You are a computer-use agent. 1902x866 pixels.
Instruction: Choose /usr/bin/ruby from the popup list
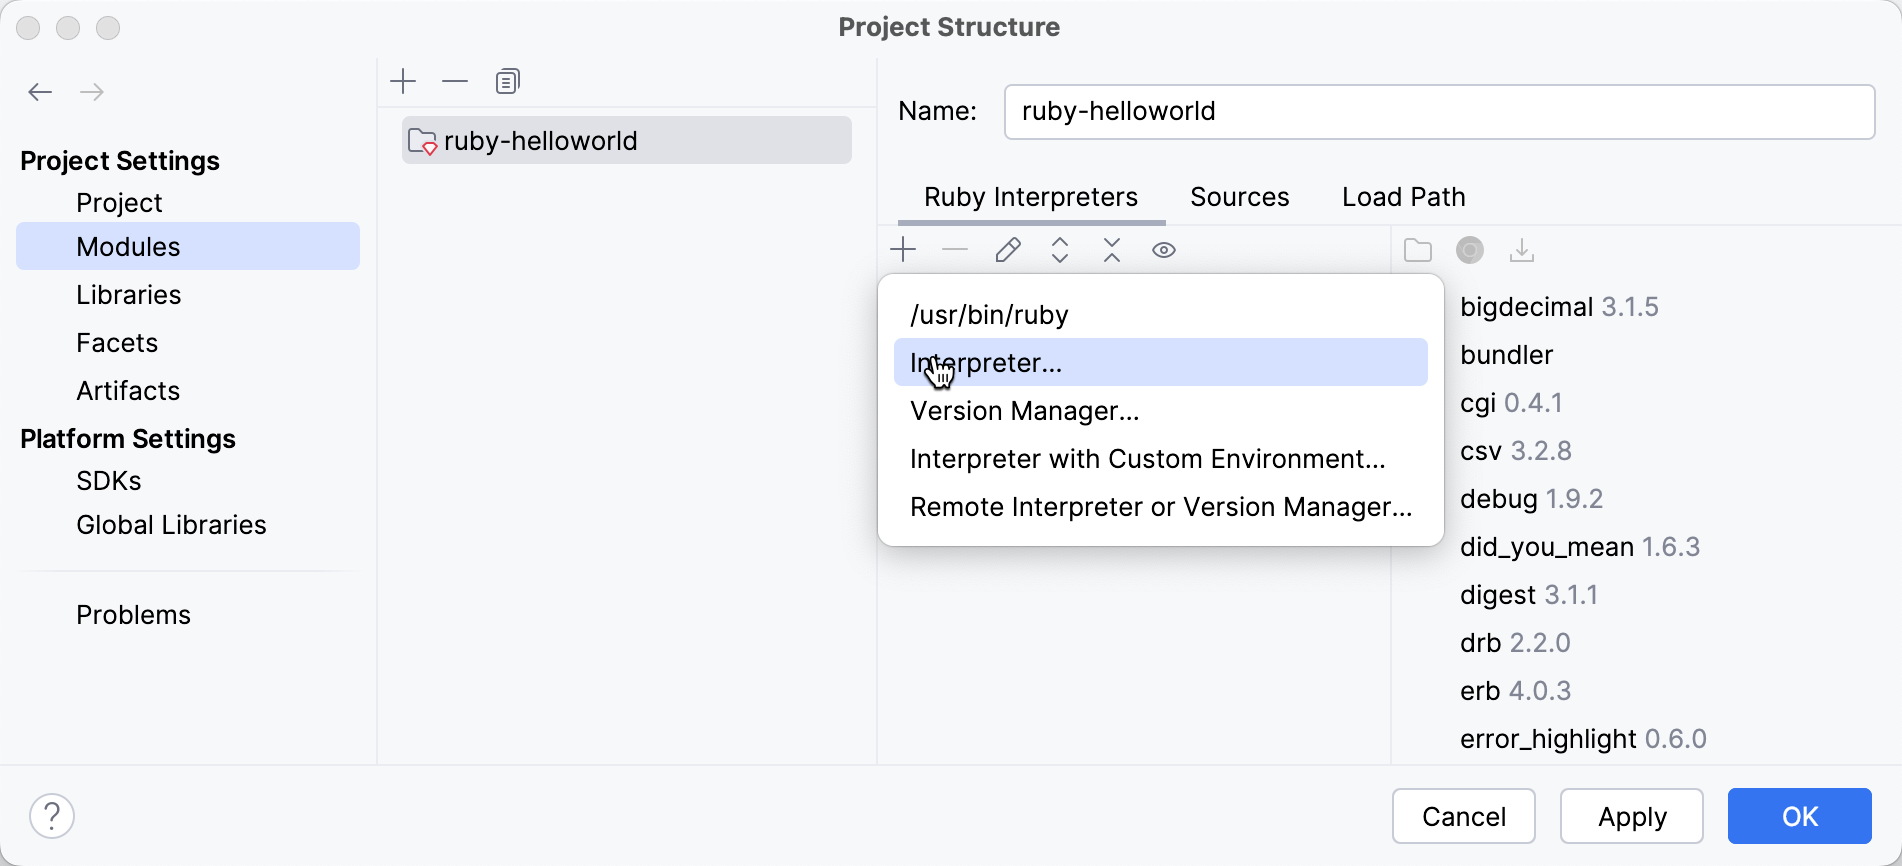989,315
